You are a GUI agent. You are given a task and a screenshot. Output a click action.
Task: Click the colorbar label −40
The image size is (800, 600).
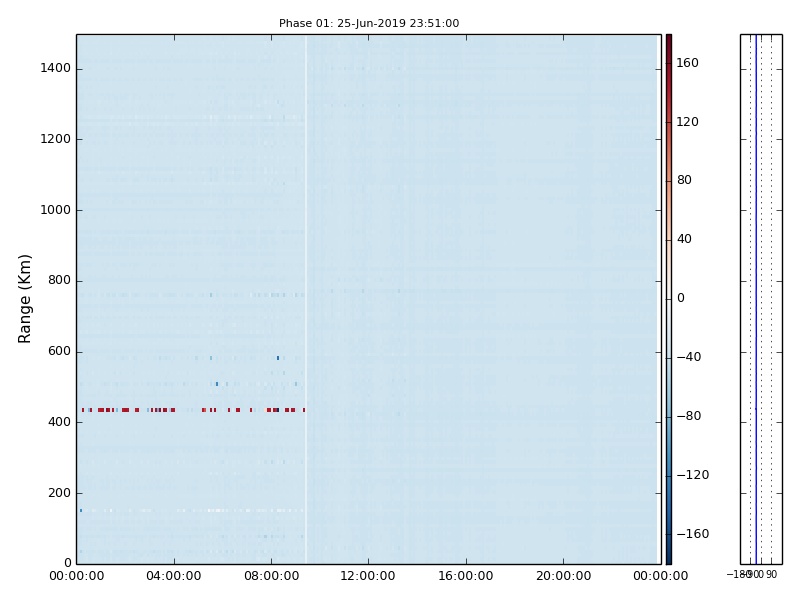tap(689, 357)
